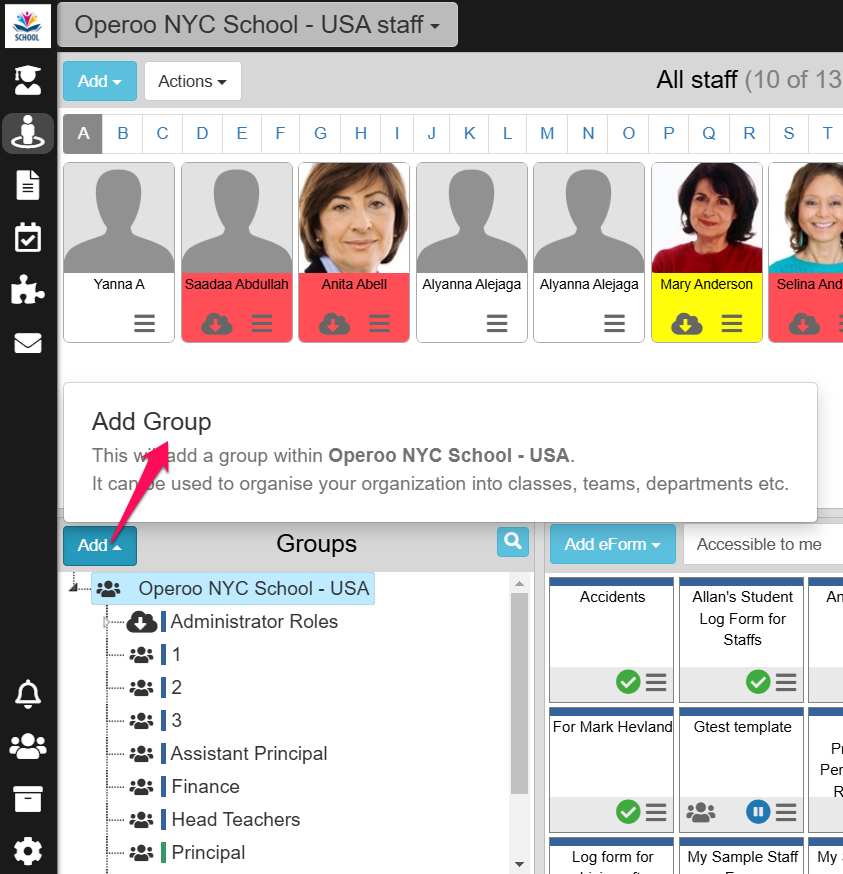Open Anita Abell's staff photo
Viewport: 843px width, 874px height.
[x=354, y=218]
